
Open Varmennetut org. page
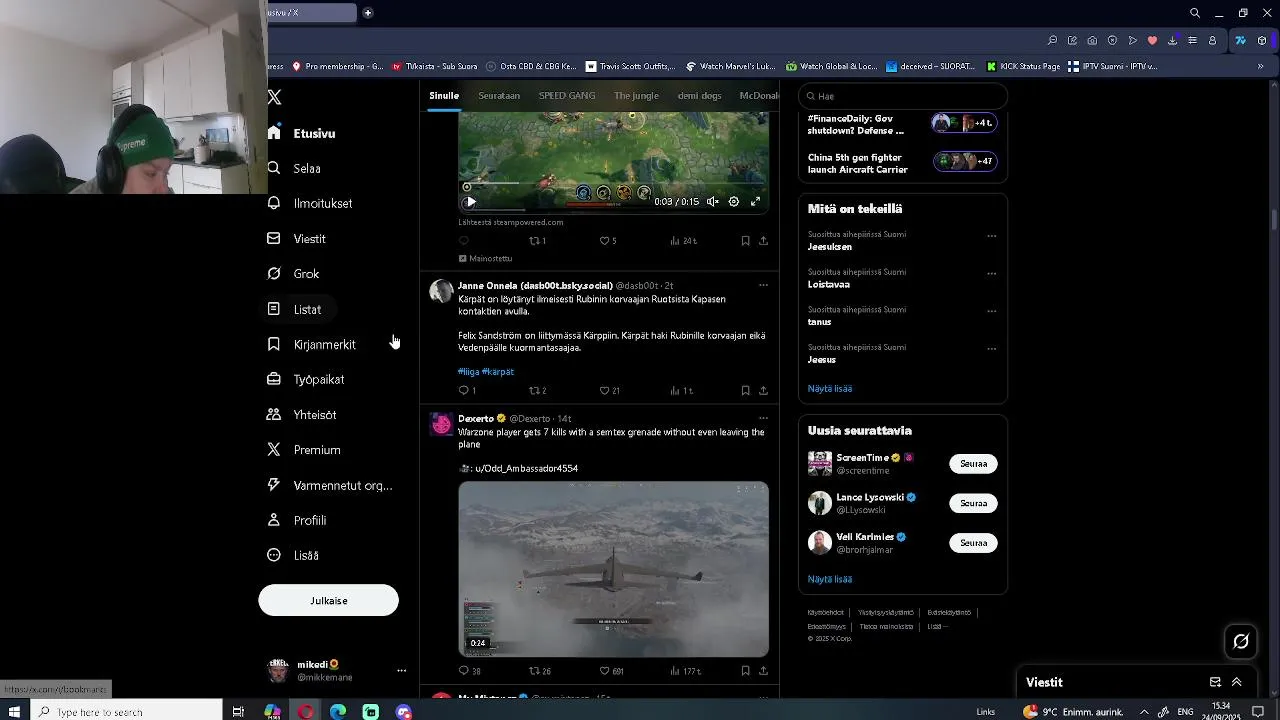(330, 485)
